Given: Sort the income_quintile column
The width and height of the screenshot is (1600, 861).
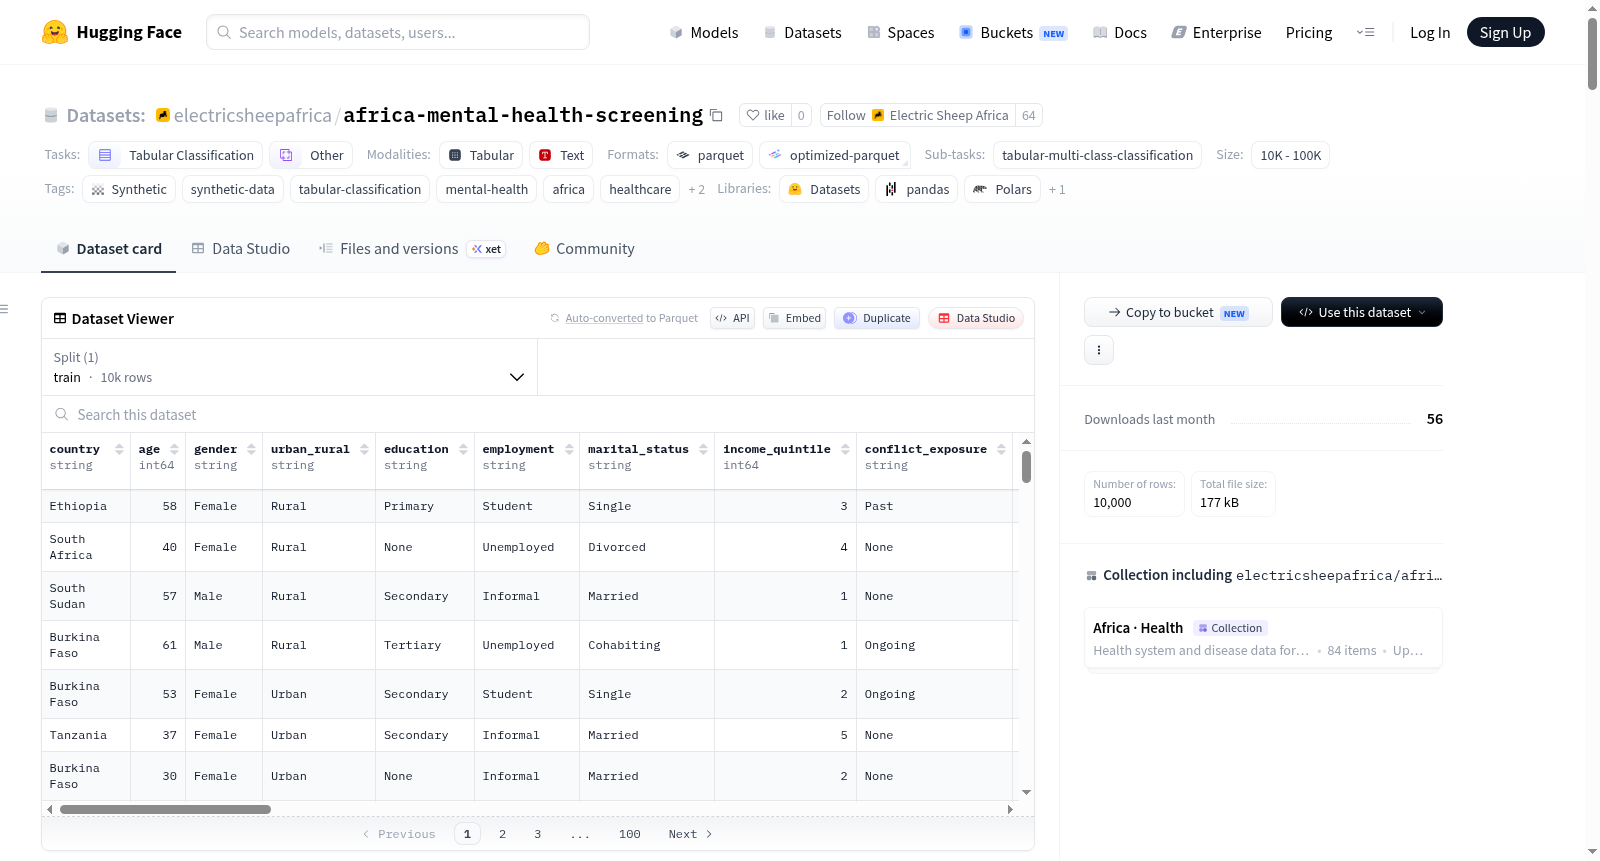Looking at the screenshot, I should click(846, 449).
